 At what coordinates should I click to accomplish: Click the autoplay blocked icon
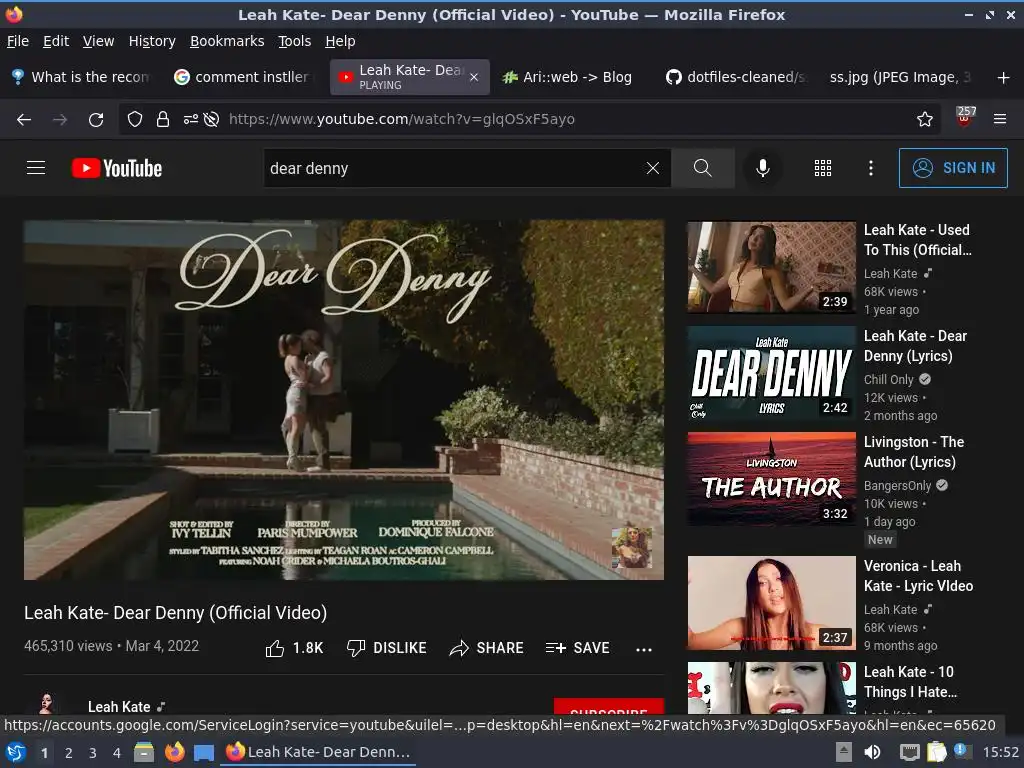pyautogui.click(x=211, y=119)
